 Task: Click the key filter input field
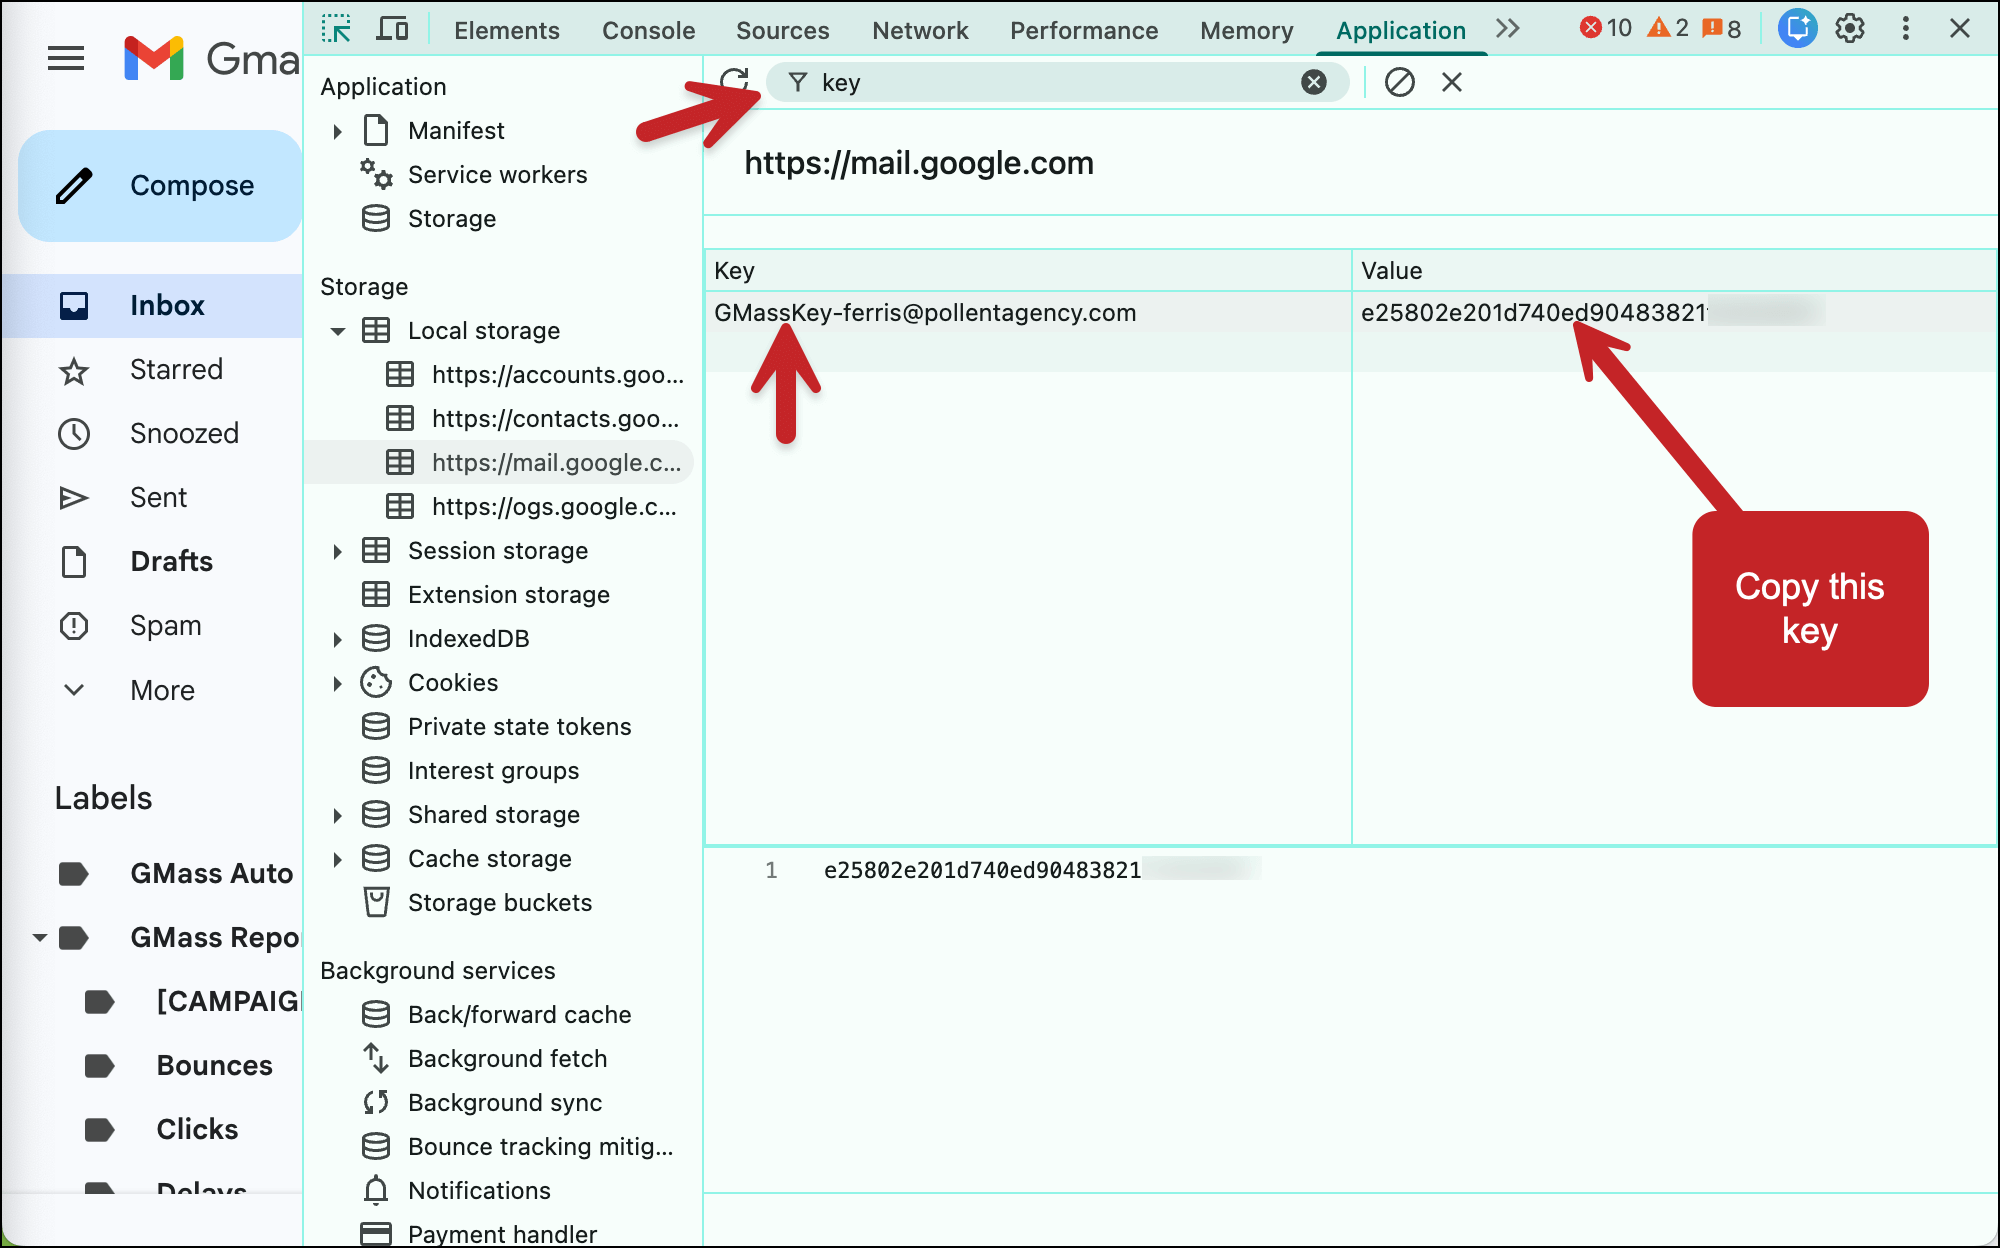(x=1050, y=83)
